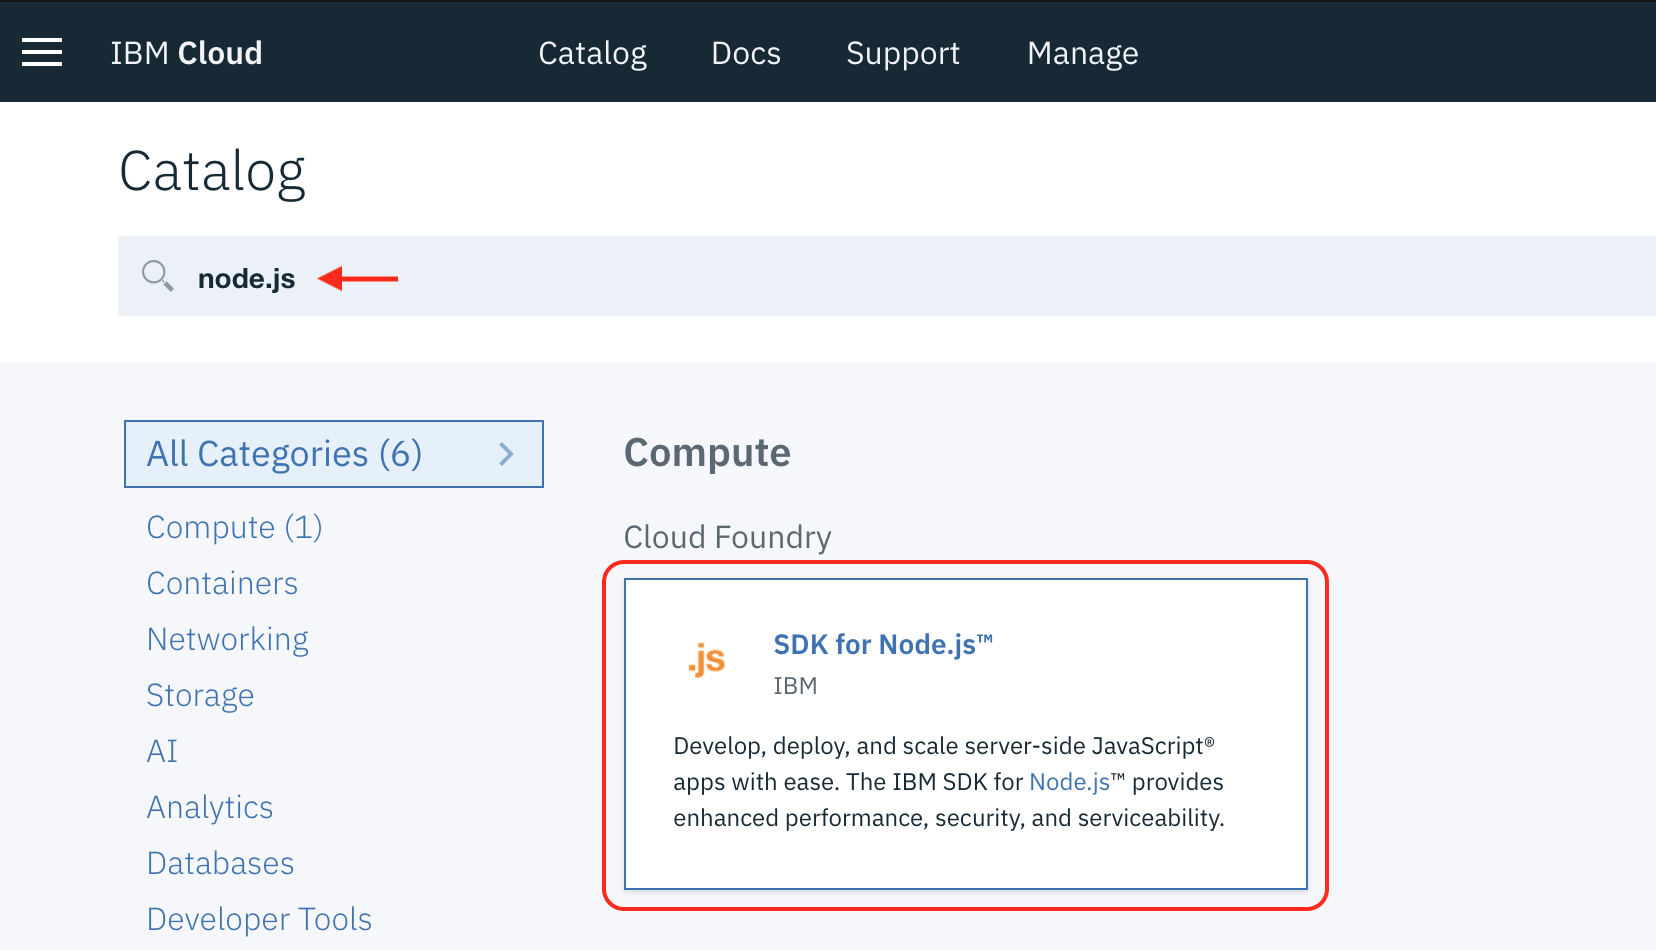Click the IBM provider label on the card
Screen dimensions: 1656x950
click(795, 686)
